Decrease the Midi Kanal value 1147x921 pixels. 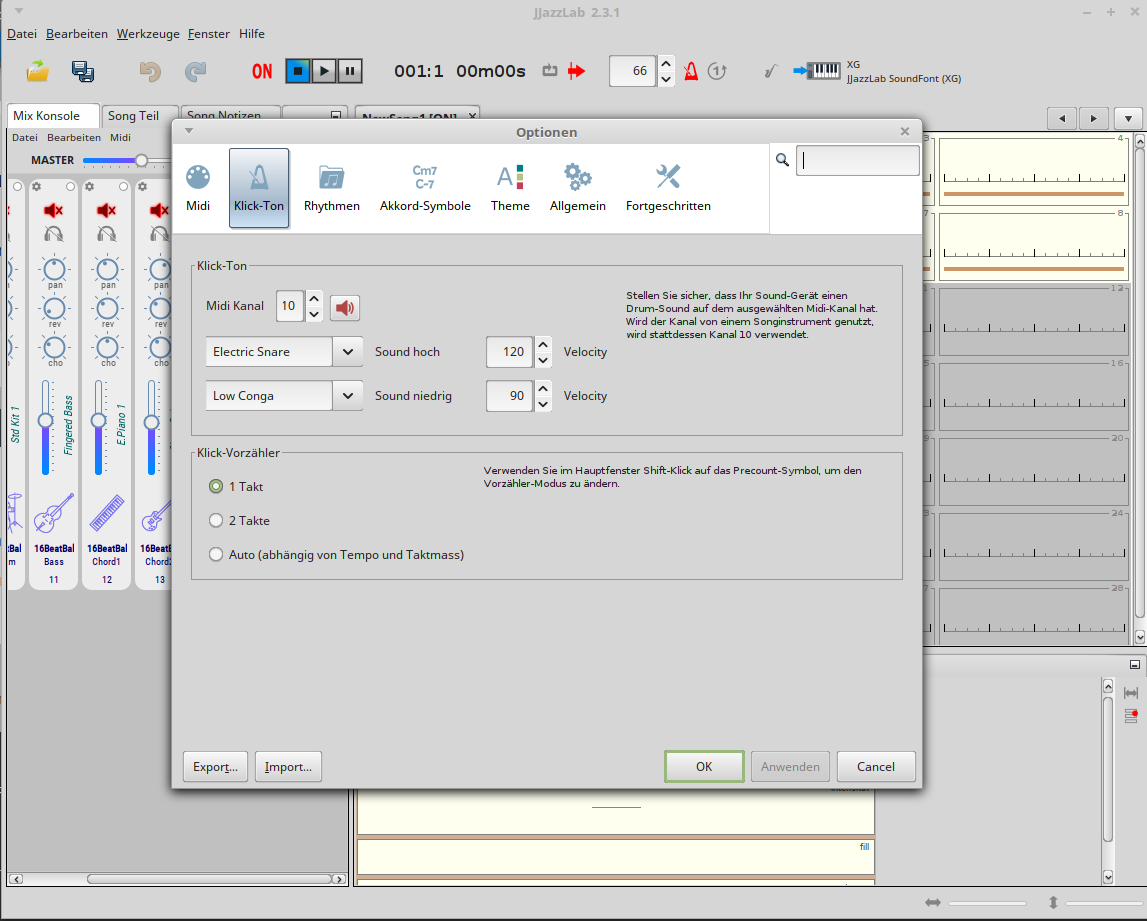click(x=314, y=314)
